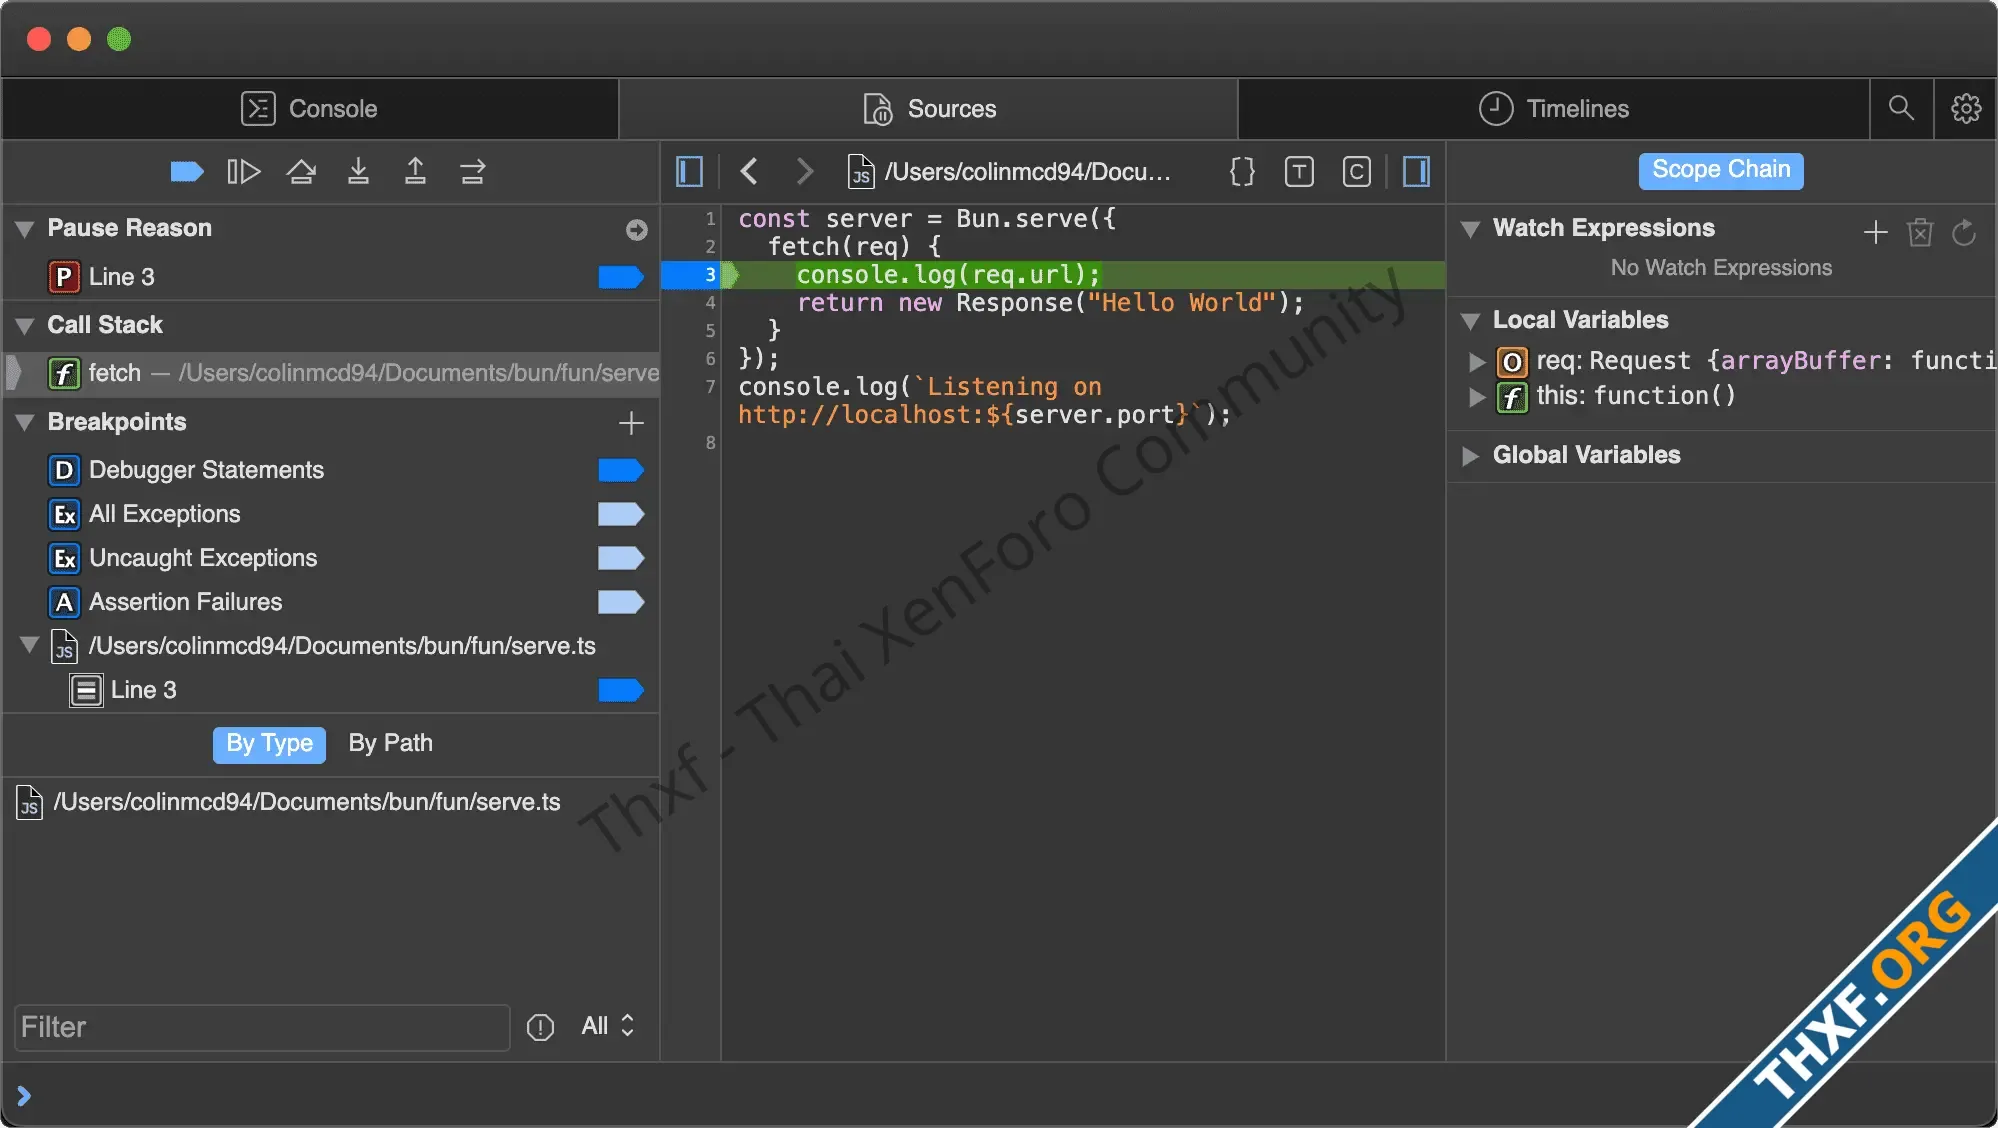Toggle Debugger Statements breakpoint

pyautogui.click(x=621, y=470)
